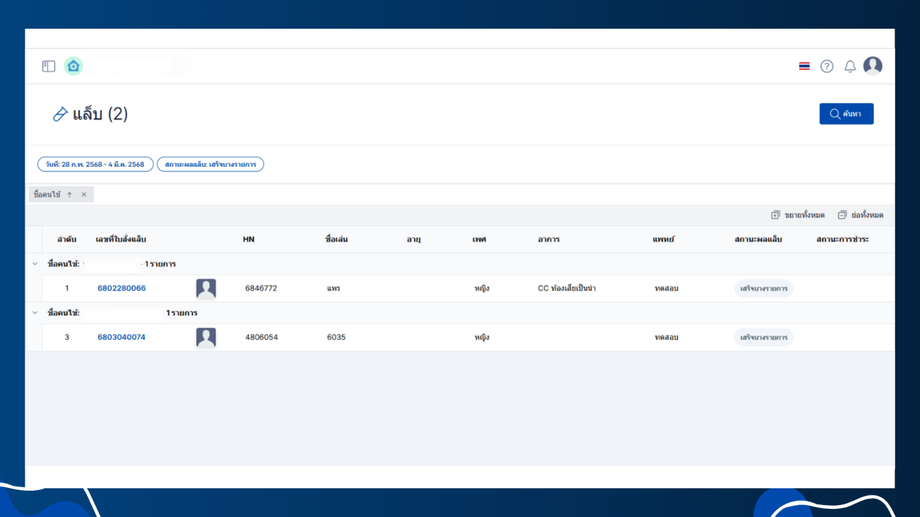Switch language via Thai flag icon

(804, 66)
